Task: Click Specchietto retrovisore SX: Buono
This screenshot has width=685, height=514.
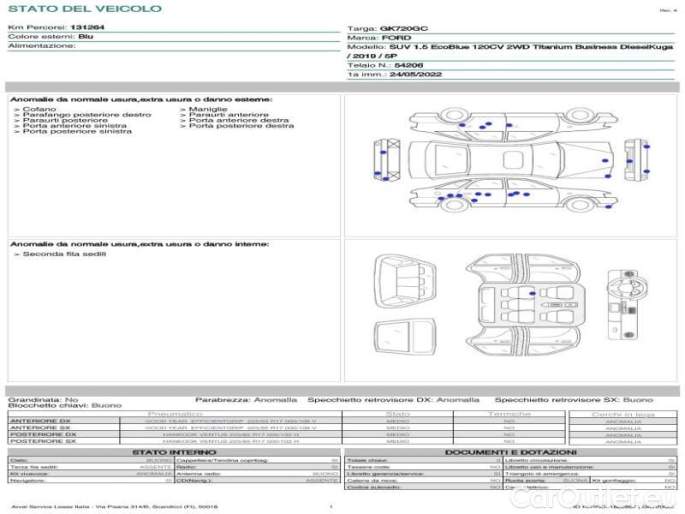Action: coord(574,400)
